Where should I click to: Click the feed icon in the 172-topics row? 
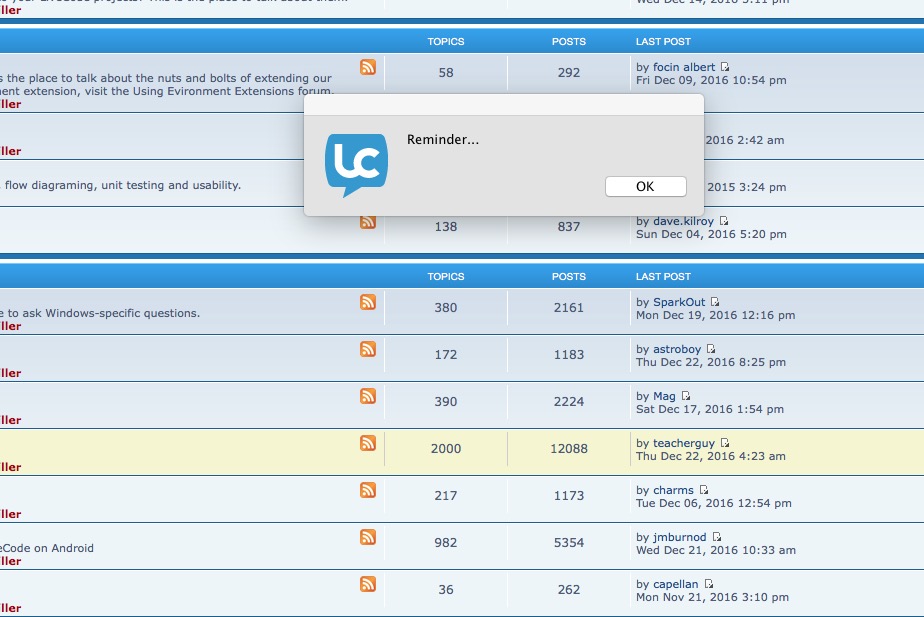pyautogui.click(x=368, y=349)
